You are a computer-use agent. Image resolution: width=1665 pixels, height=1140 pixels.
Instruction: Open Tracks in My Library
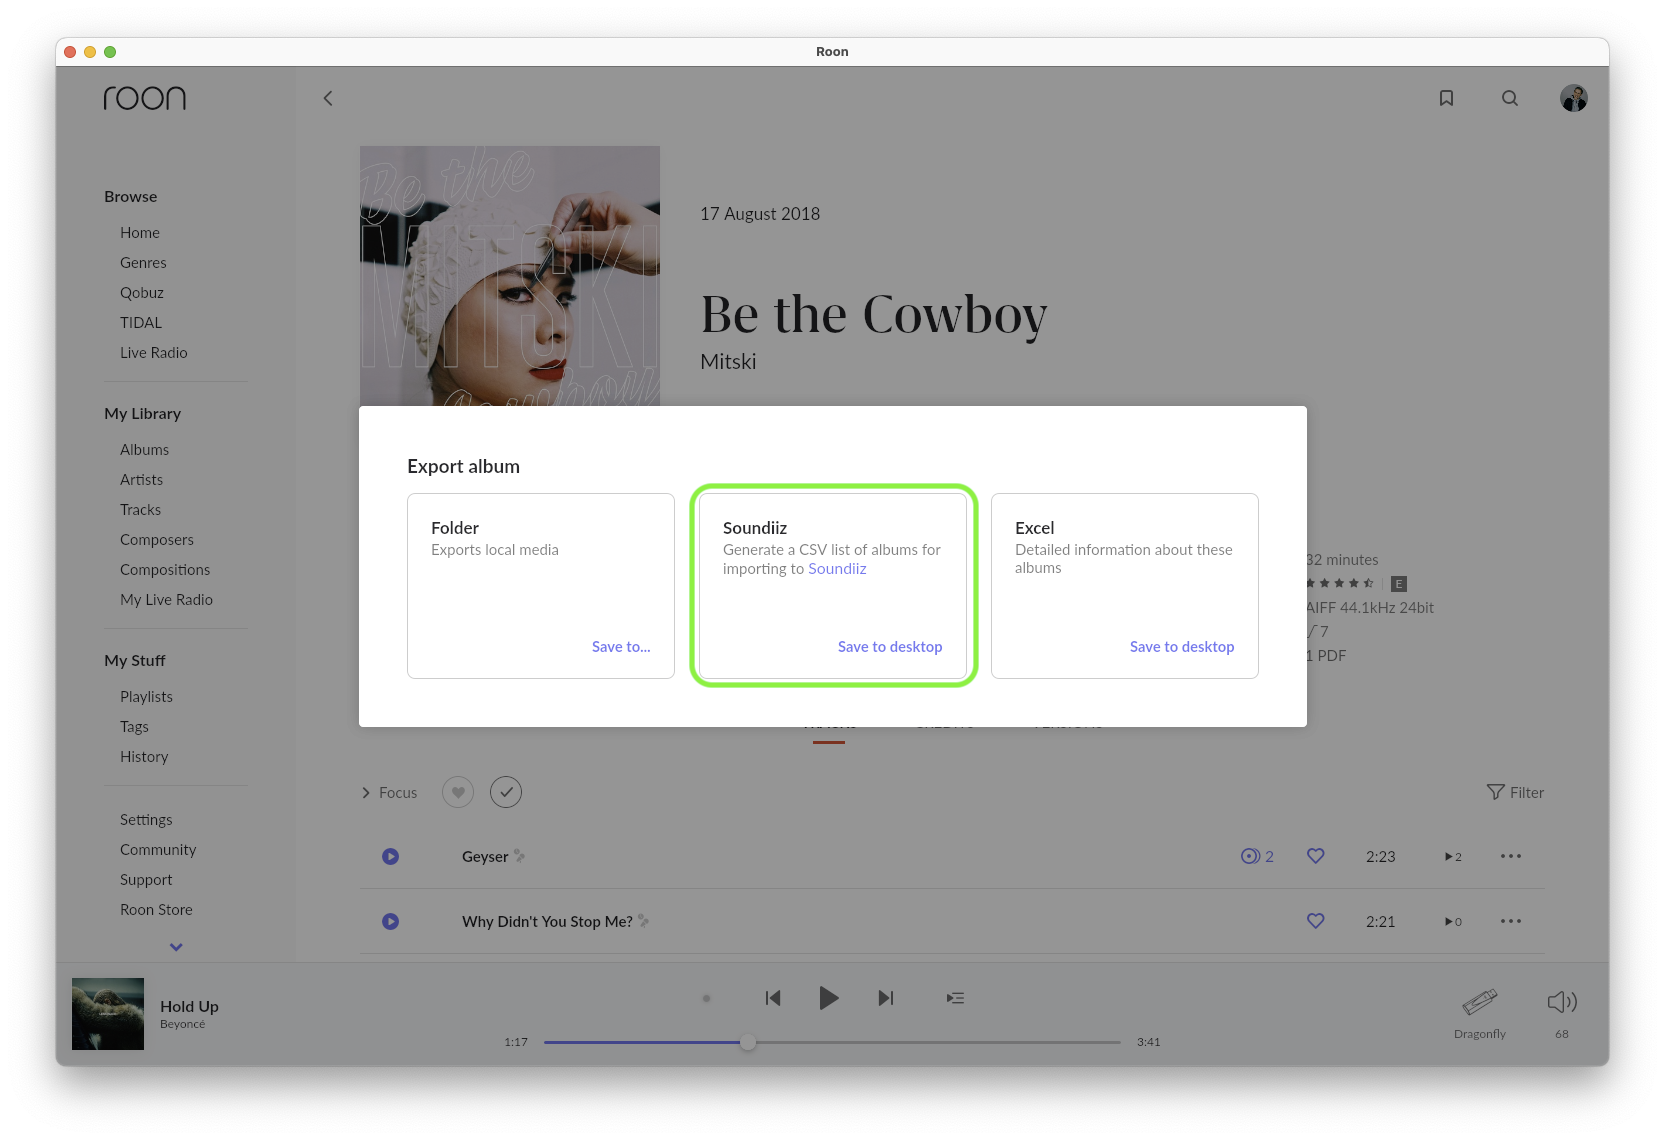tap(141, 509)
